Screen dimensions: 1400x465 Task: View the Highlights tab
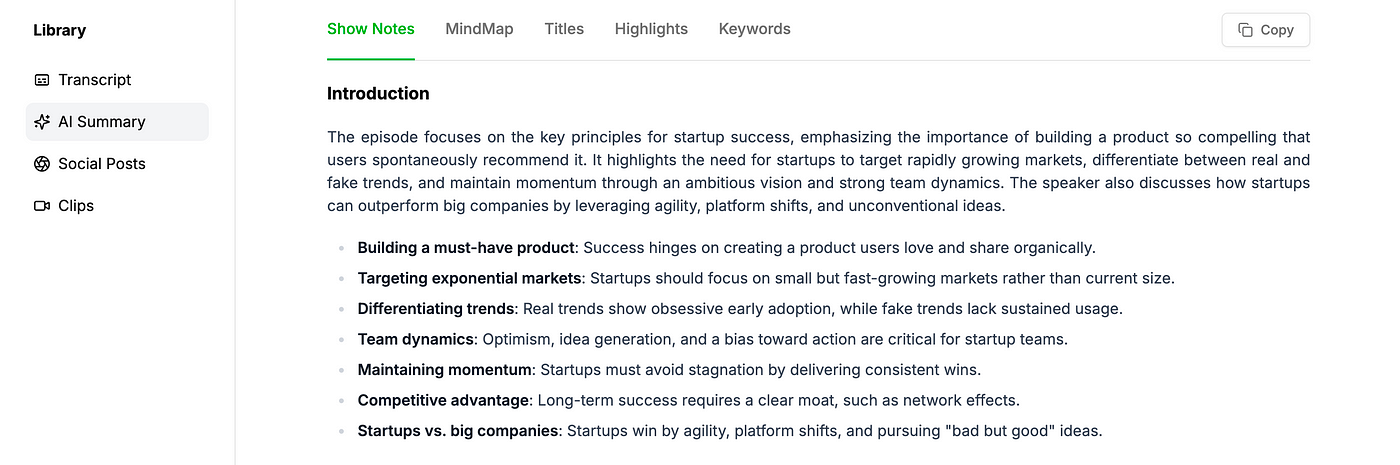[x=651, y=29]
